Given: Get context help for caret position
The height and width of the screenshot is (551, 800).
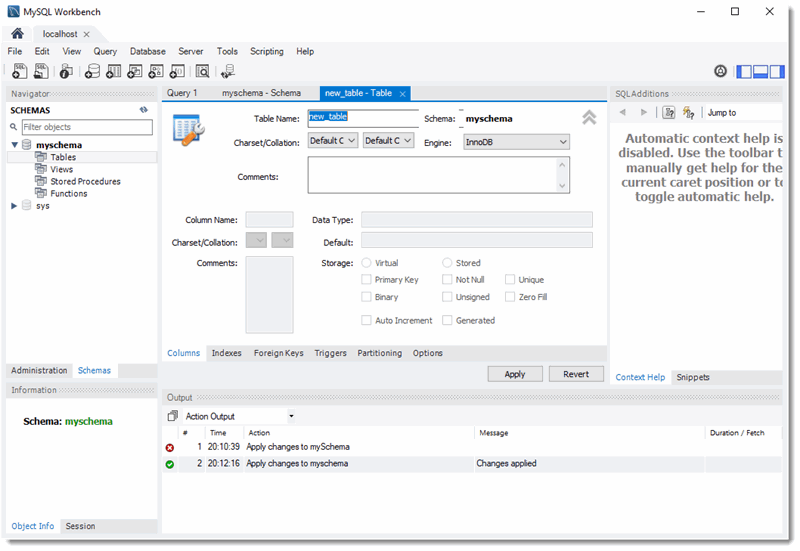Looking at the screenshot, I should (x=668, y=112).
